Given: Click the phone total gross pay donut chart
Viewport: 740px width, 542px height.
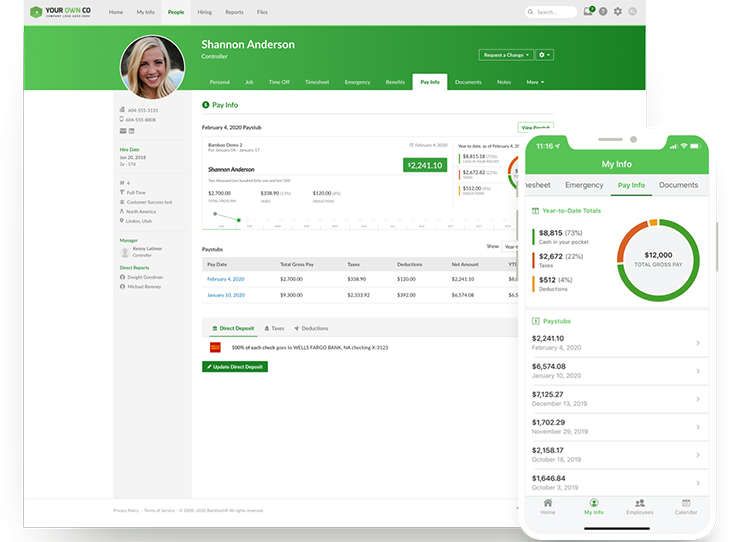Looking at the screenshot, I should (658, 260).
